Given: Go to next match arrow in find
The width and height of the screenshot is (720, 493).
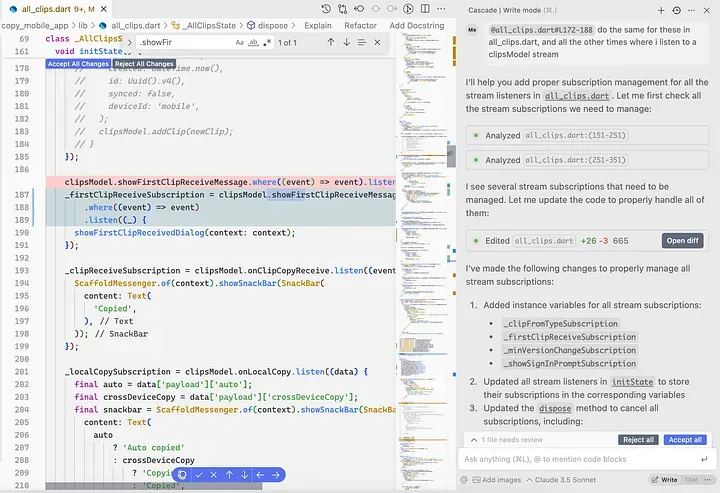Looking at the screenshot, I should click(x=346, y=43).
